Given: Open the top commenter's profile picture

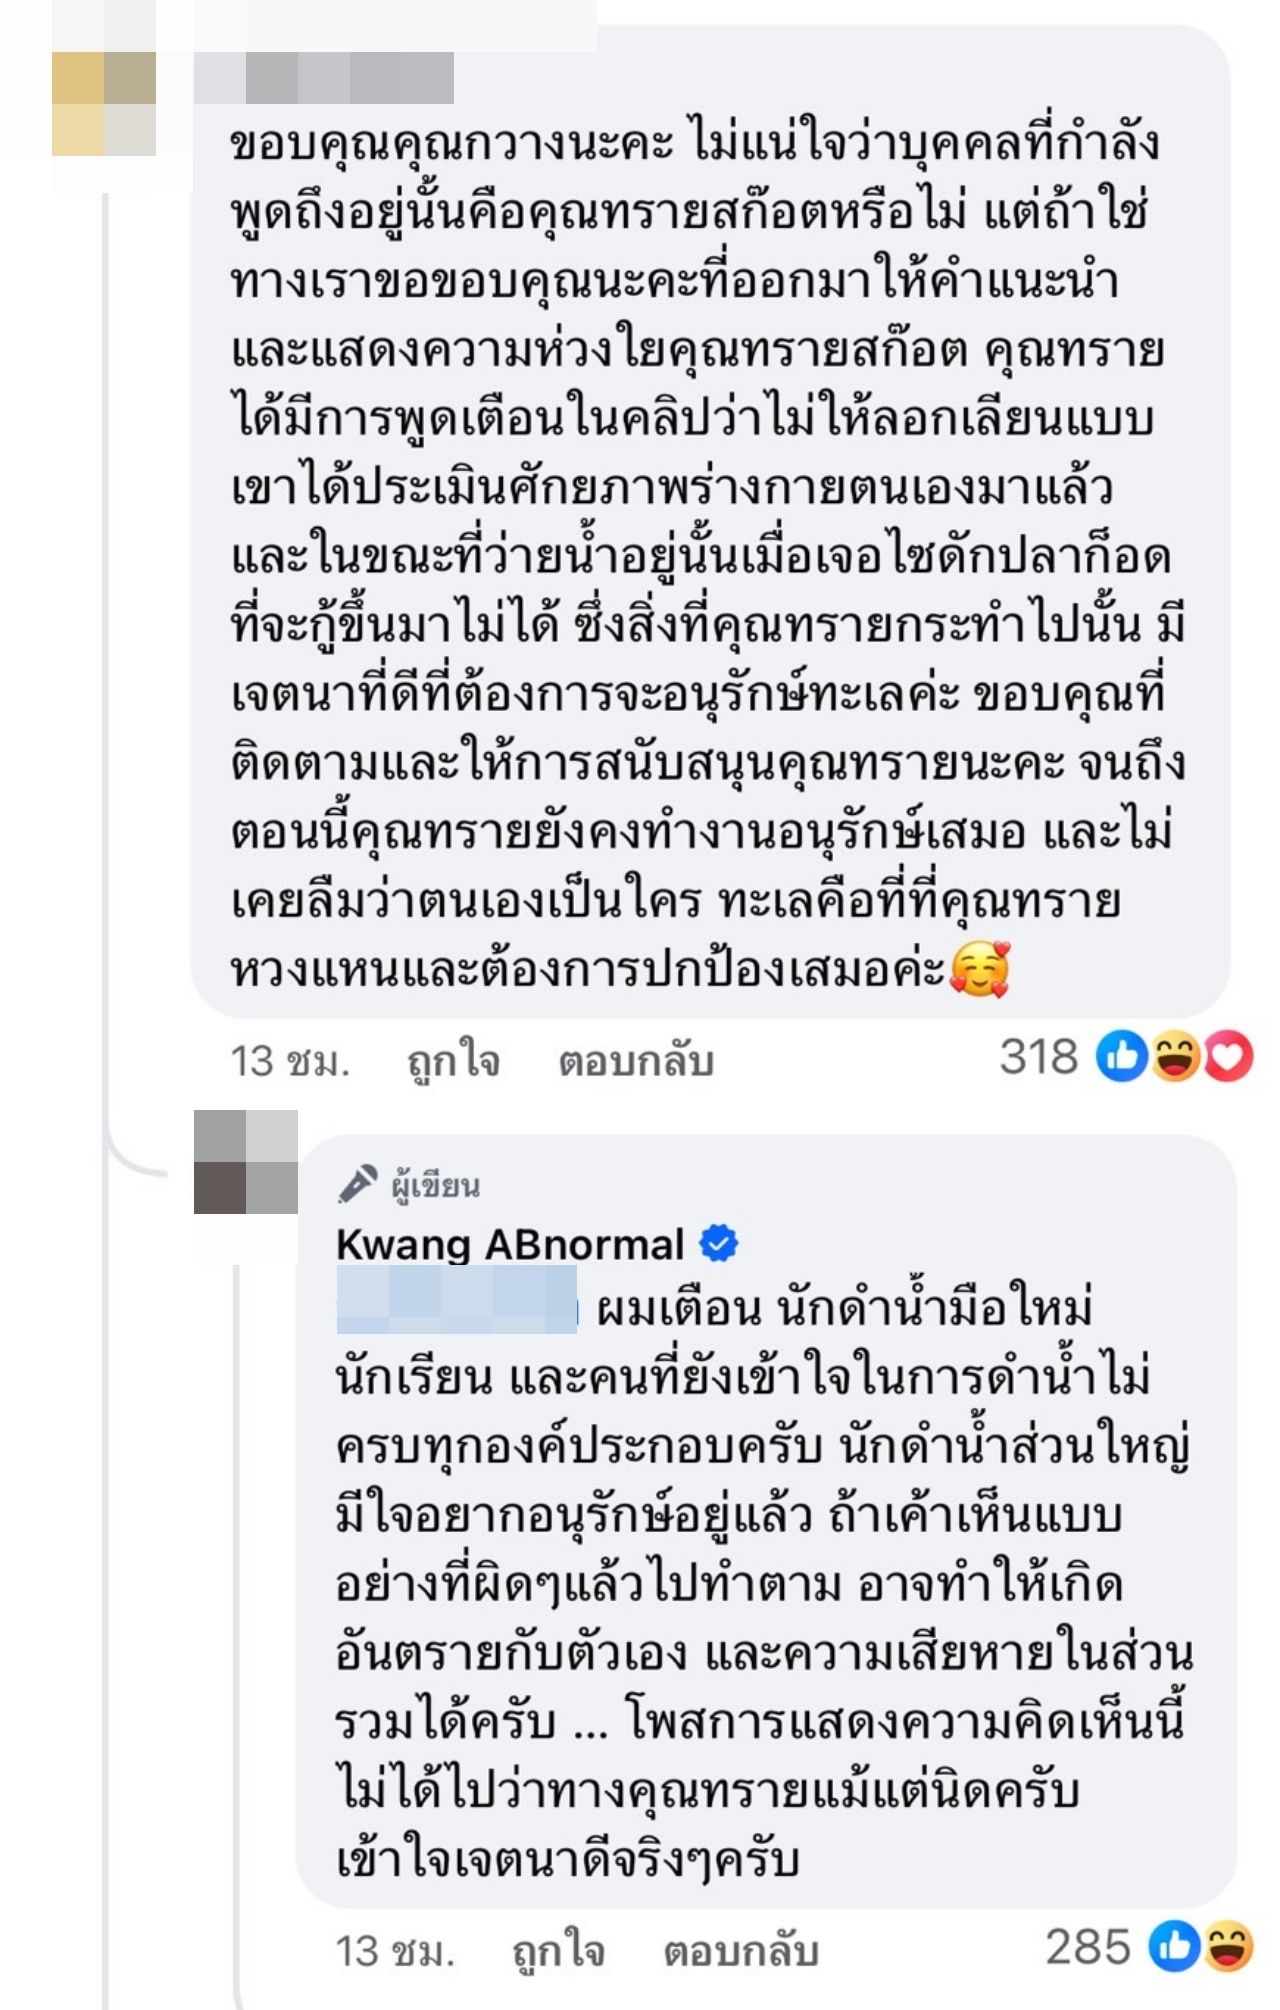Looking at the screenshot, I should pos(104,104).
